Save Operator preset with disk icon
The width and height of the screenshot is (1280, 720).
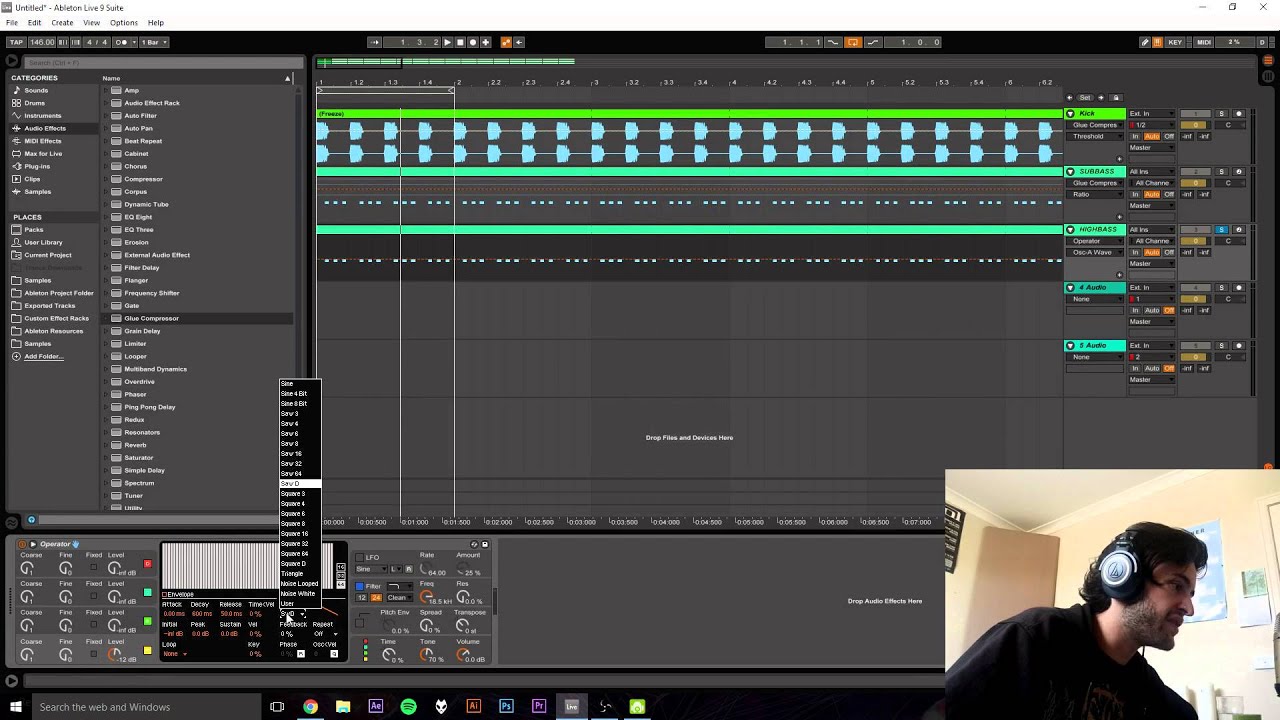click(x=485, y=545)
